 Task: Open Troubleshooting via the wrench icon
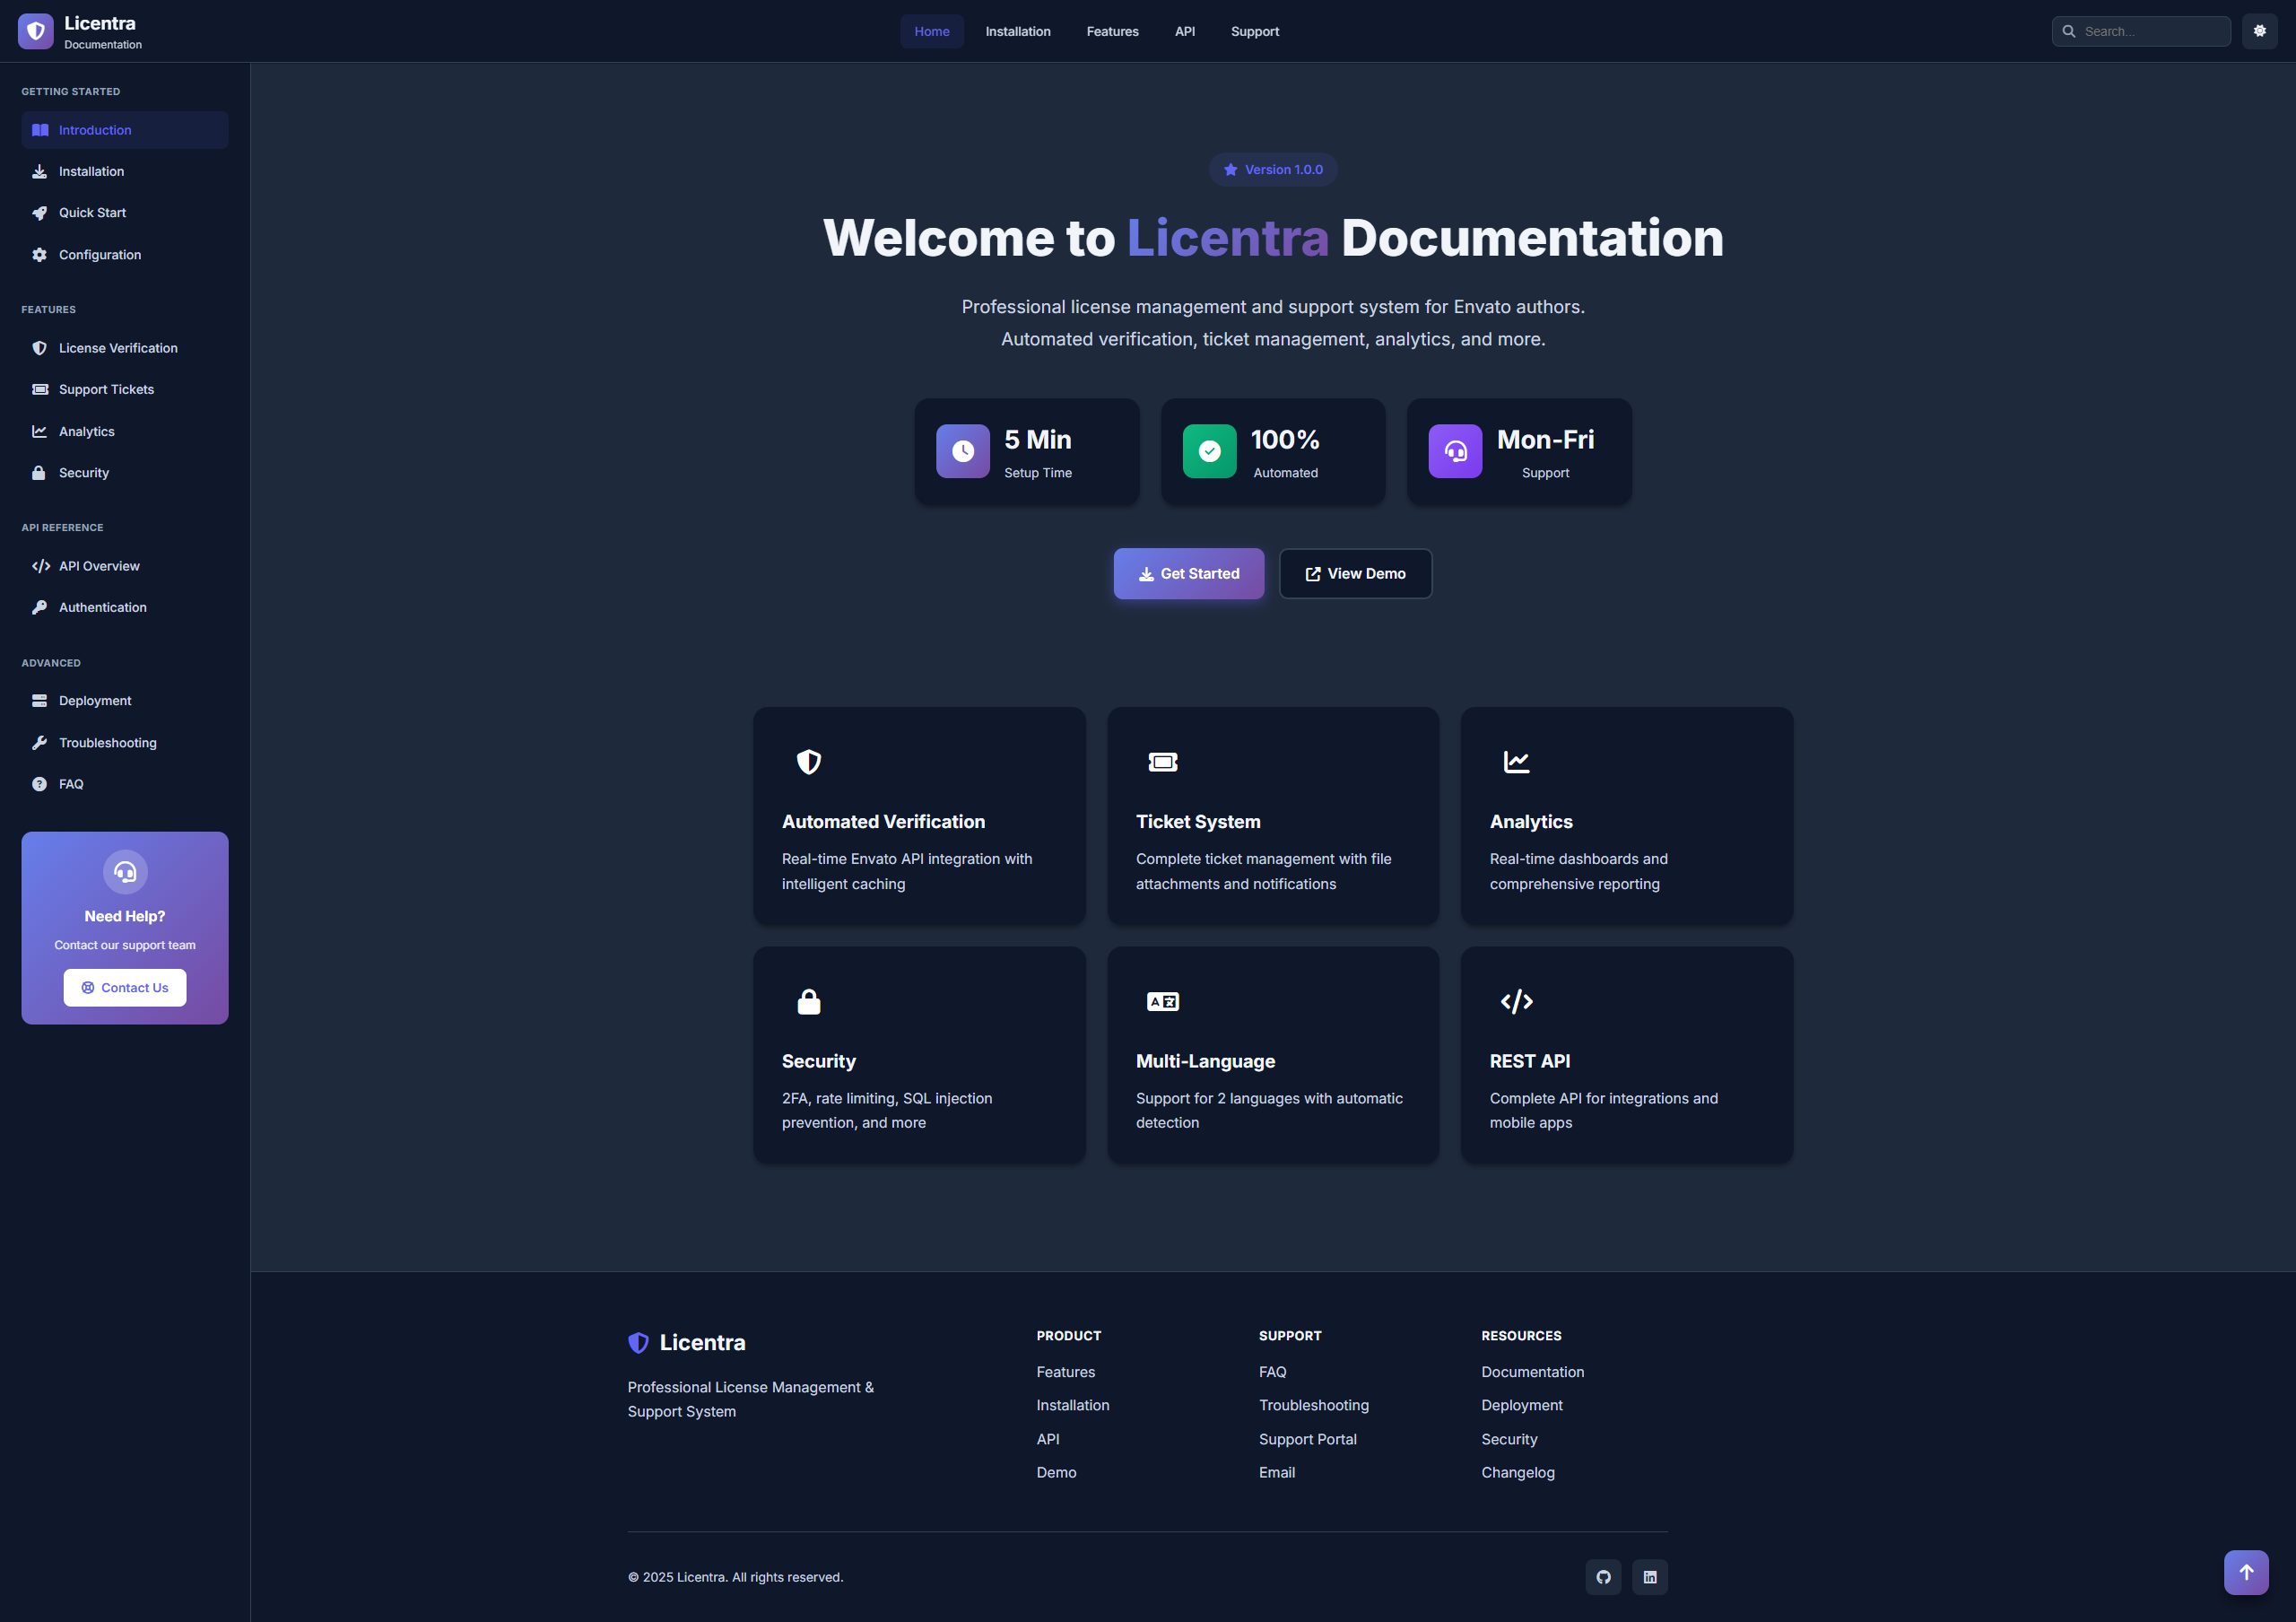click(39, 742)
